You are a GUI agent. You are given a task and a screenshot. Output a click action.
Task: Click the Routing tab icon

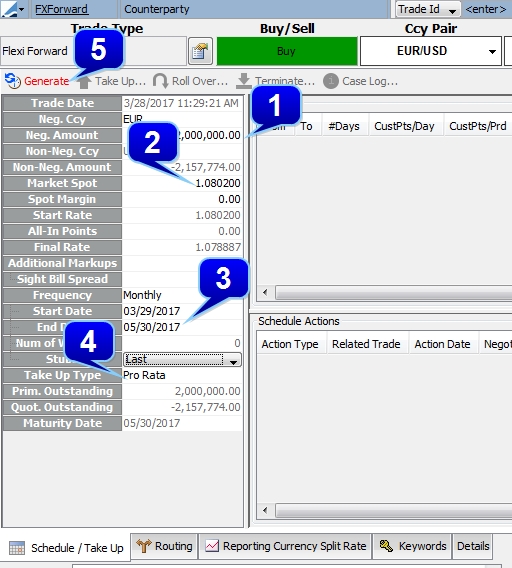[143, 546]
